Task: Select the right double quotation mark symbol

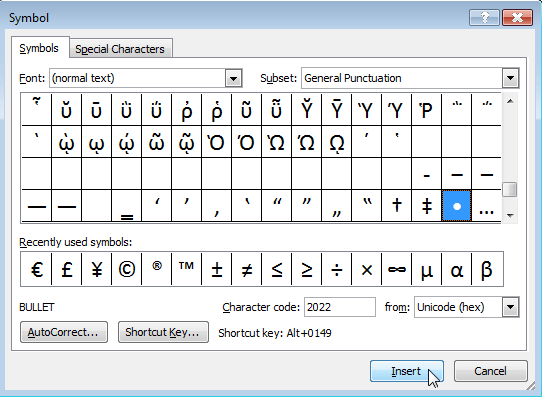Action: [x=307, y=206]
